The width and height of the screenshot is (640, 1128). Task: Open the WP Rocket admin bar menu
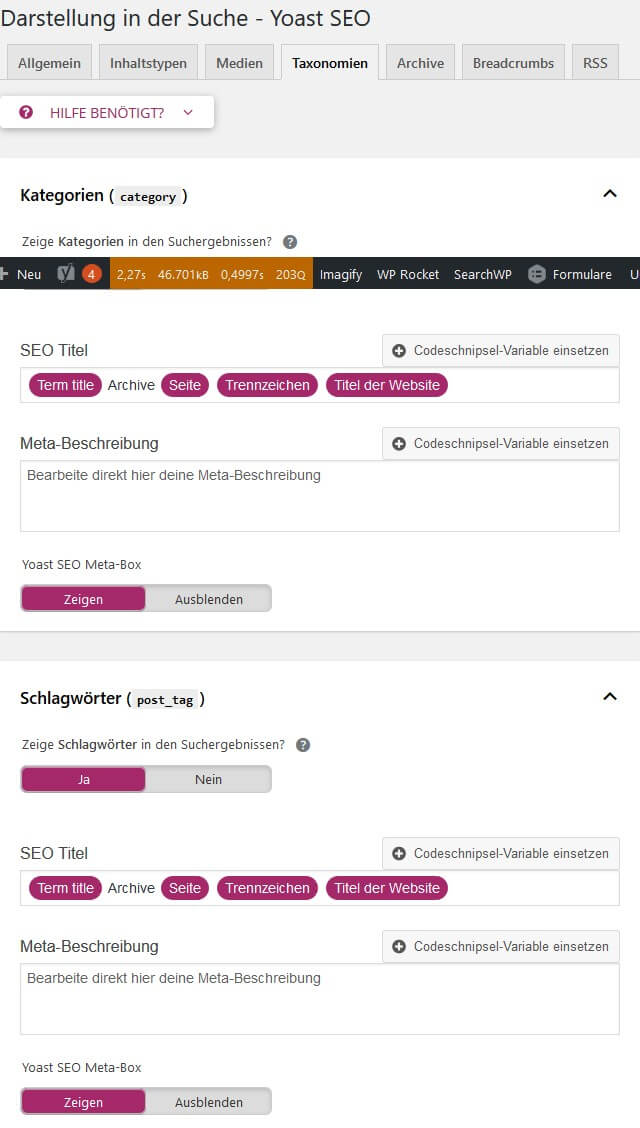click(x=408, y=274)
